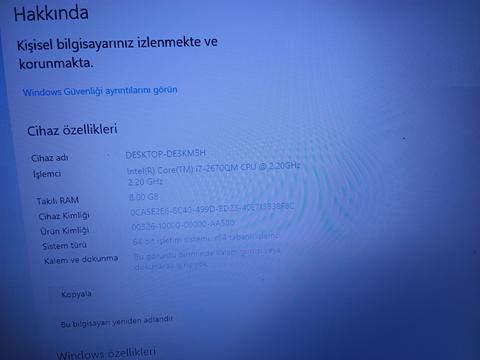This screenshot has width=480, height=360.
Task: Select the Intel Core i7-2670QM processor value
Action: [213, 173]
